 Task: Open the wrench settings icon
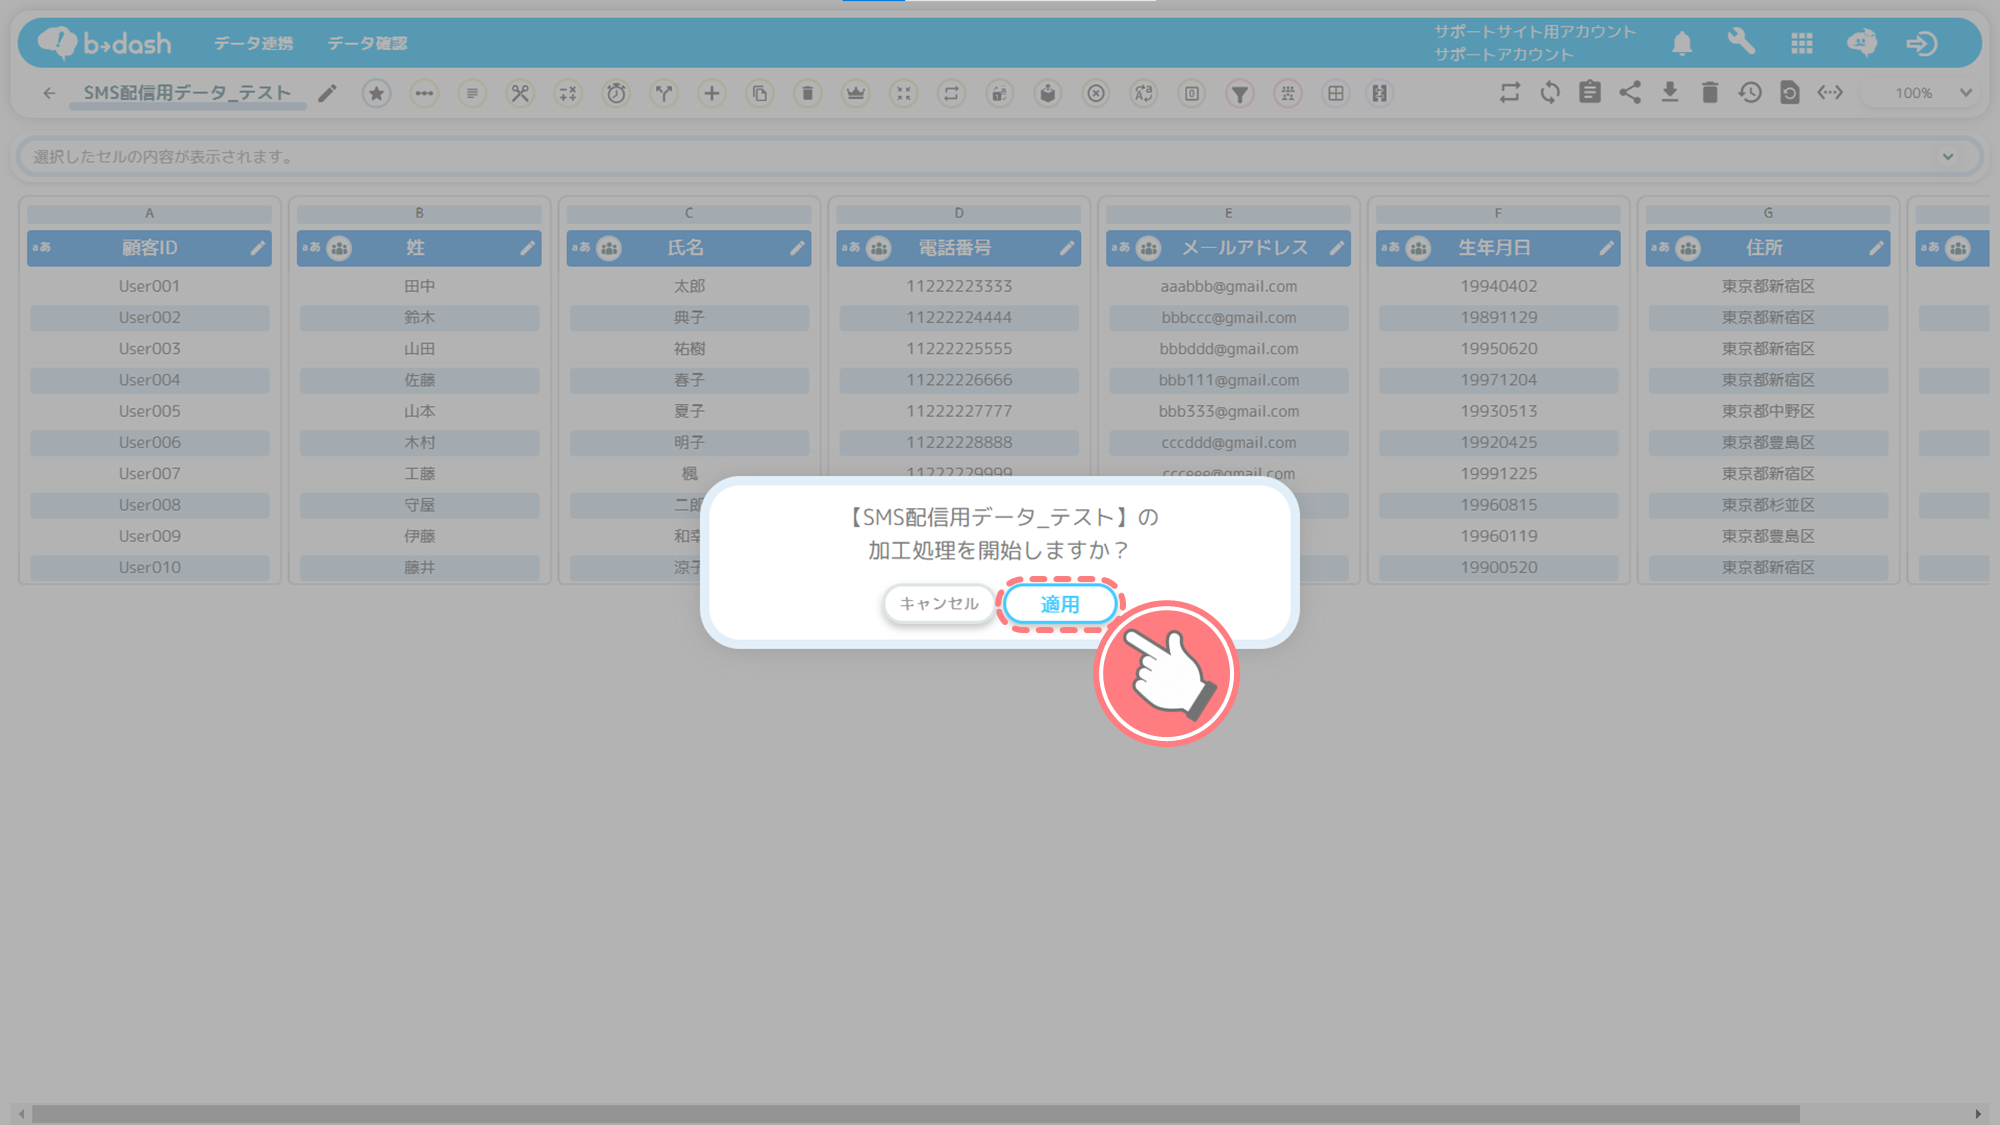[1741, 42]
